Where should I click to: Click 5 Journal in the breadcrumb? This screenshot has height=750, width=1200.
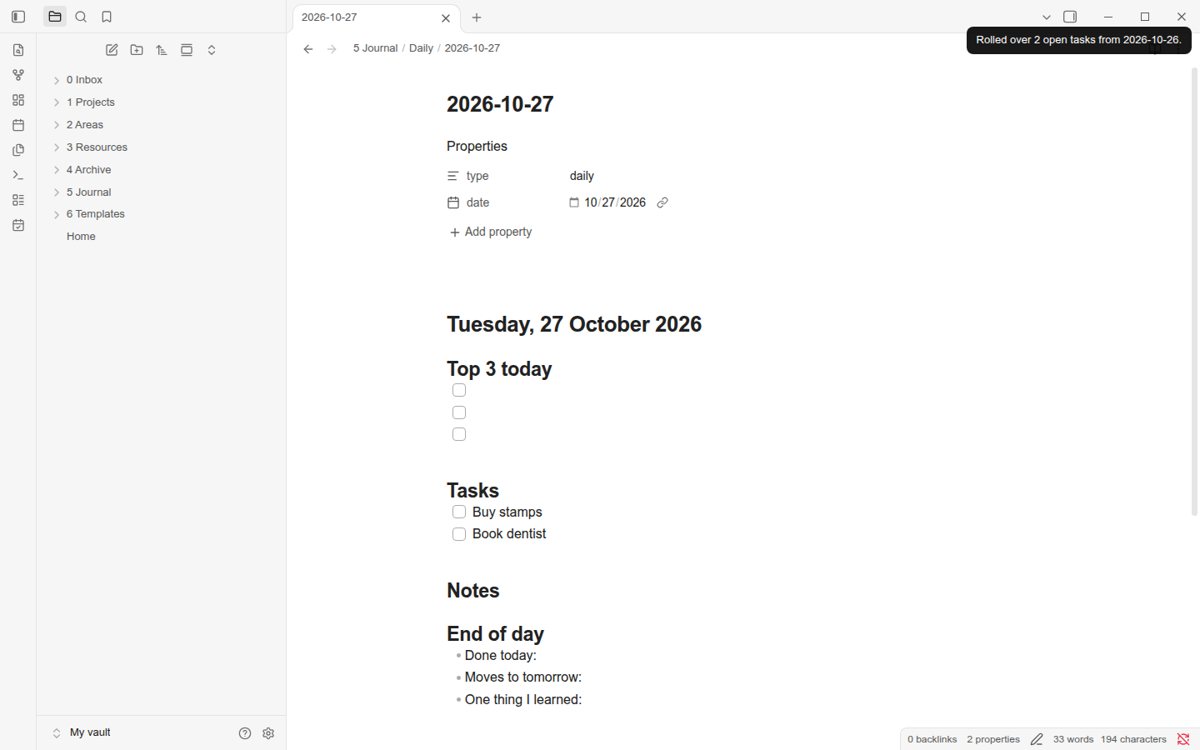375,48
